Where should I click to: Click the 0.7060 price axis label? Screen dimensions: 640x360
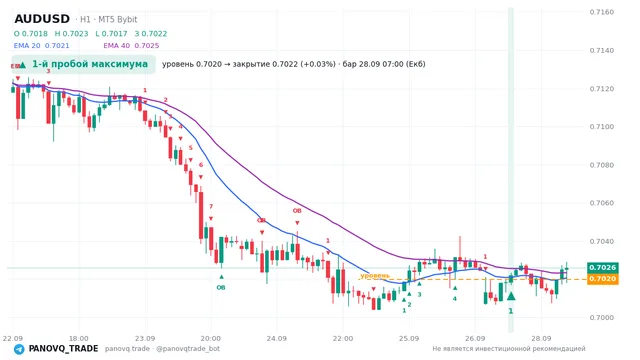(602, 203)
